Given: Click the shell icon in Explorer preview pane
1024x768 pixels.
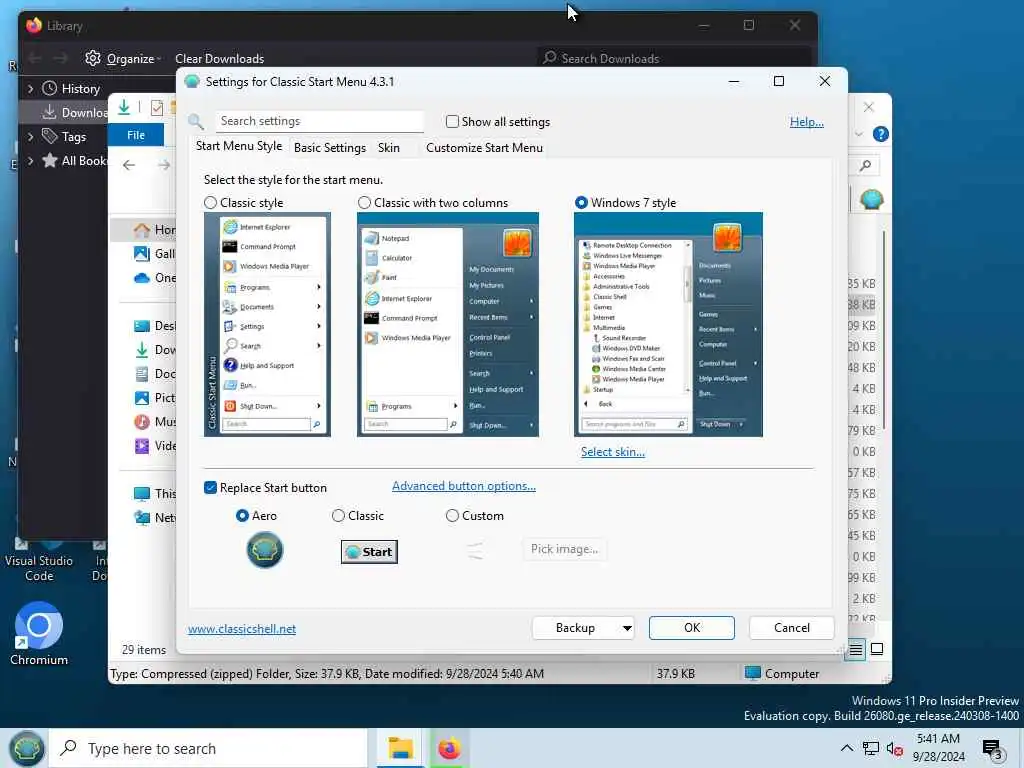Looking at the screenshot, I should coord(871,199).
